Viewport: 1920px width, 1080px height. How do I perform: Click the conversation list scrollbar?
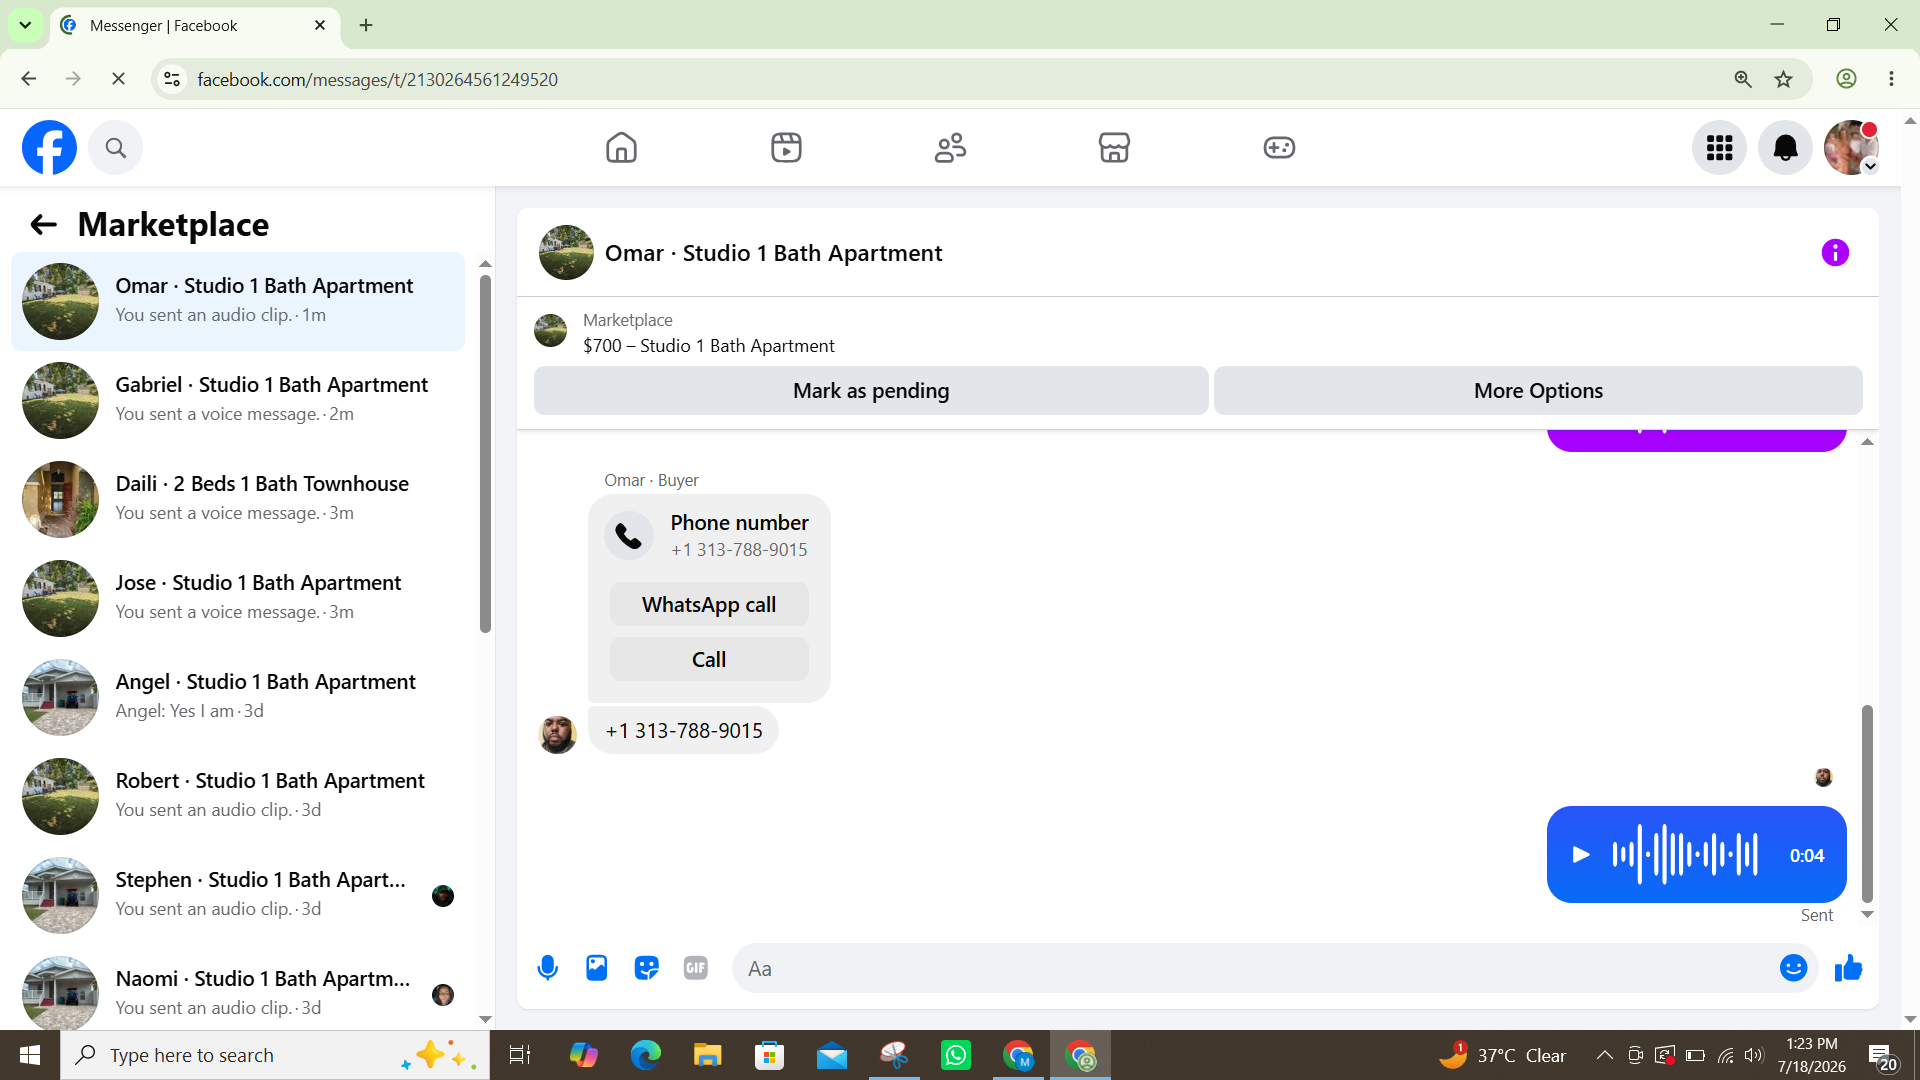tap(485, 454)
